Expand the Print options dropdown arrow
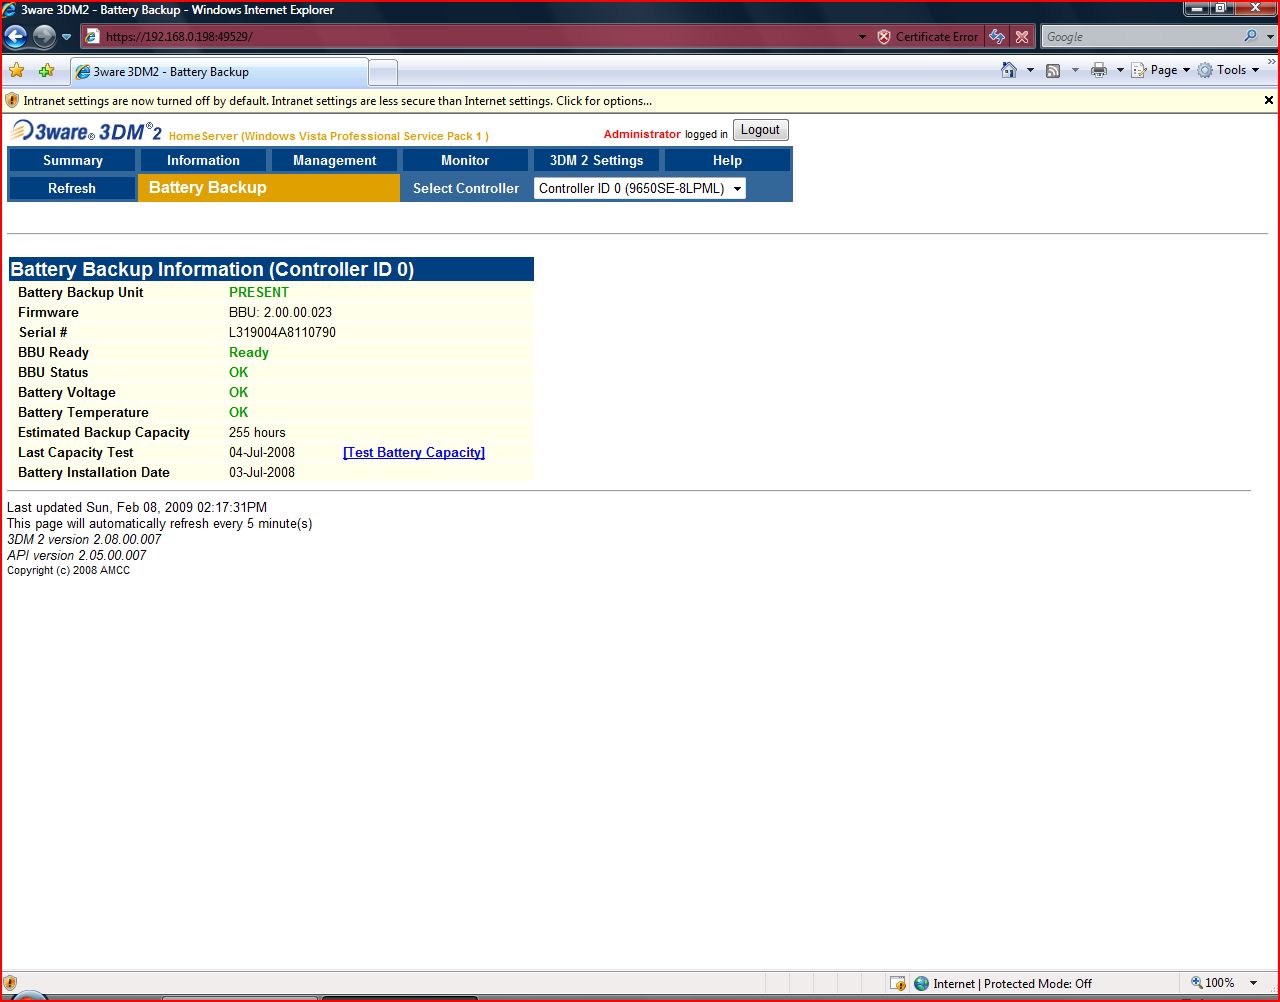Viewport: 1280px width, 1002px height. tap(1120, 70)
